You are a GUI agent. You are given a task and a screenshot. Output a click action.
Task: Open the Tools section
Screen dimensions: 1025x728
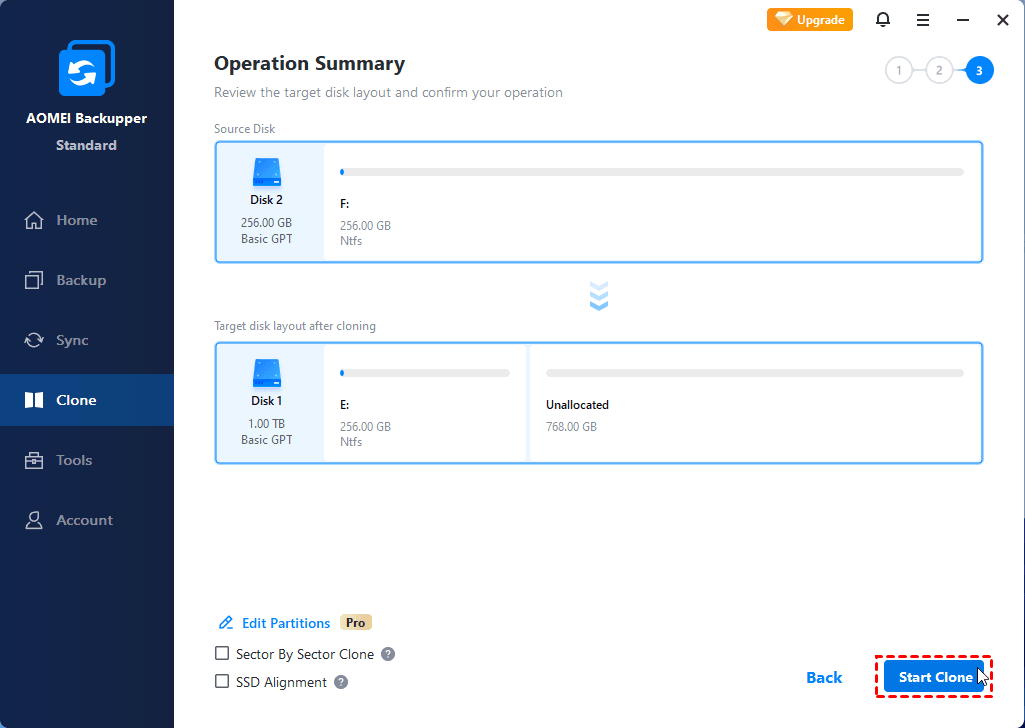74,460
